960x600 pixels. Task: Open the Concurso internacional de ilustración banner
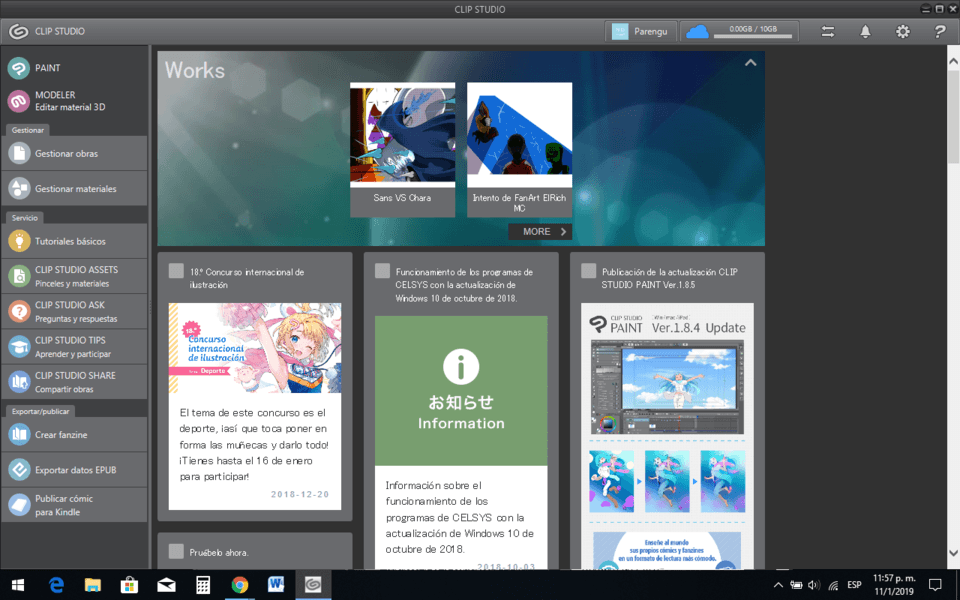[255, 348]
